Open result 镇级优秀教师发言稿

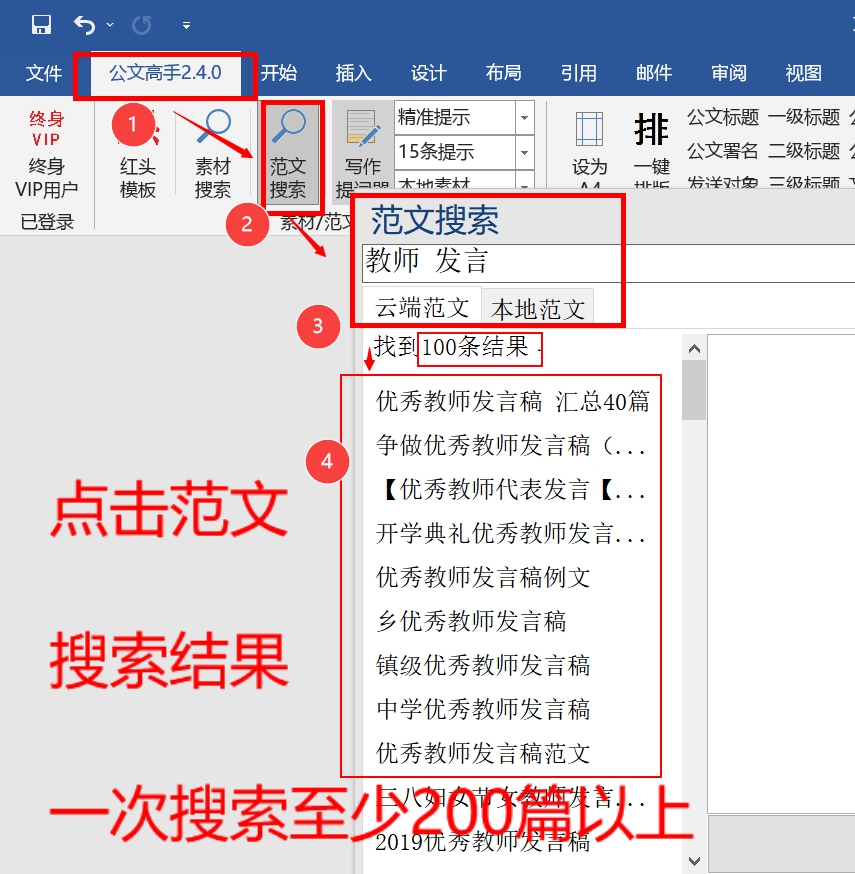483,666
